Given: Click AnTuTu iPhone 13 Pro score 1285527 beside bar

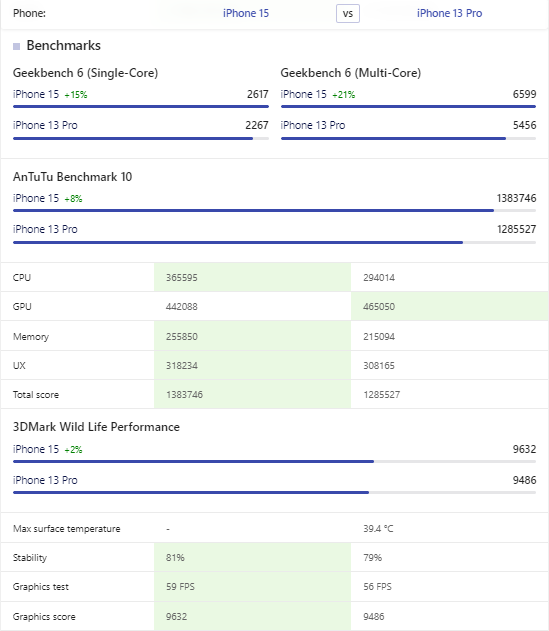Looking at the screenshot, I should [516, 229].
